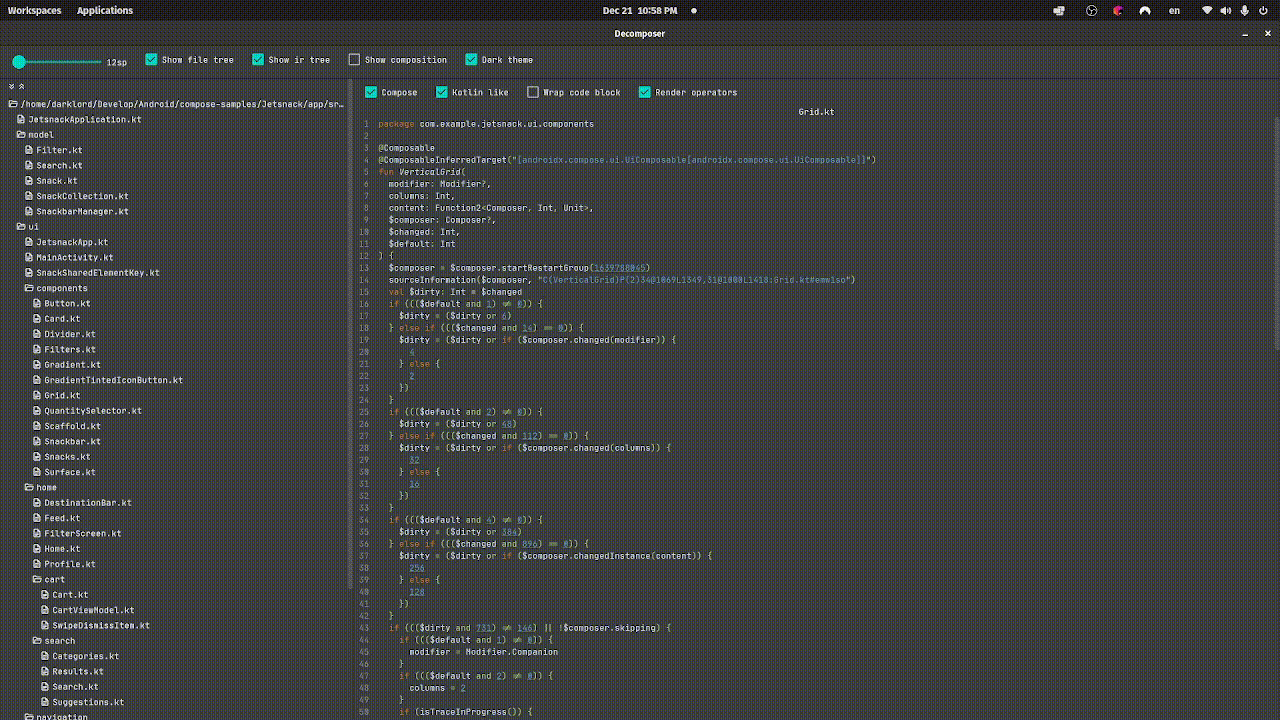The height and width of the screenshot is (720, 1280).
Task: Click the file icon beside Grid.kt
Action: [37, 396]
